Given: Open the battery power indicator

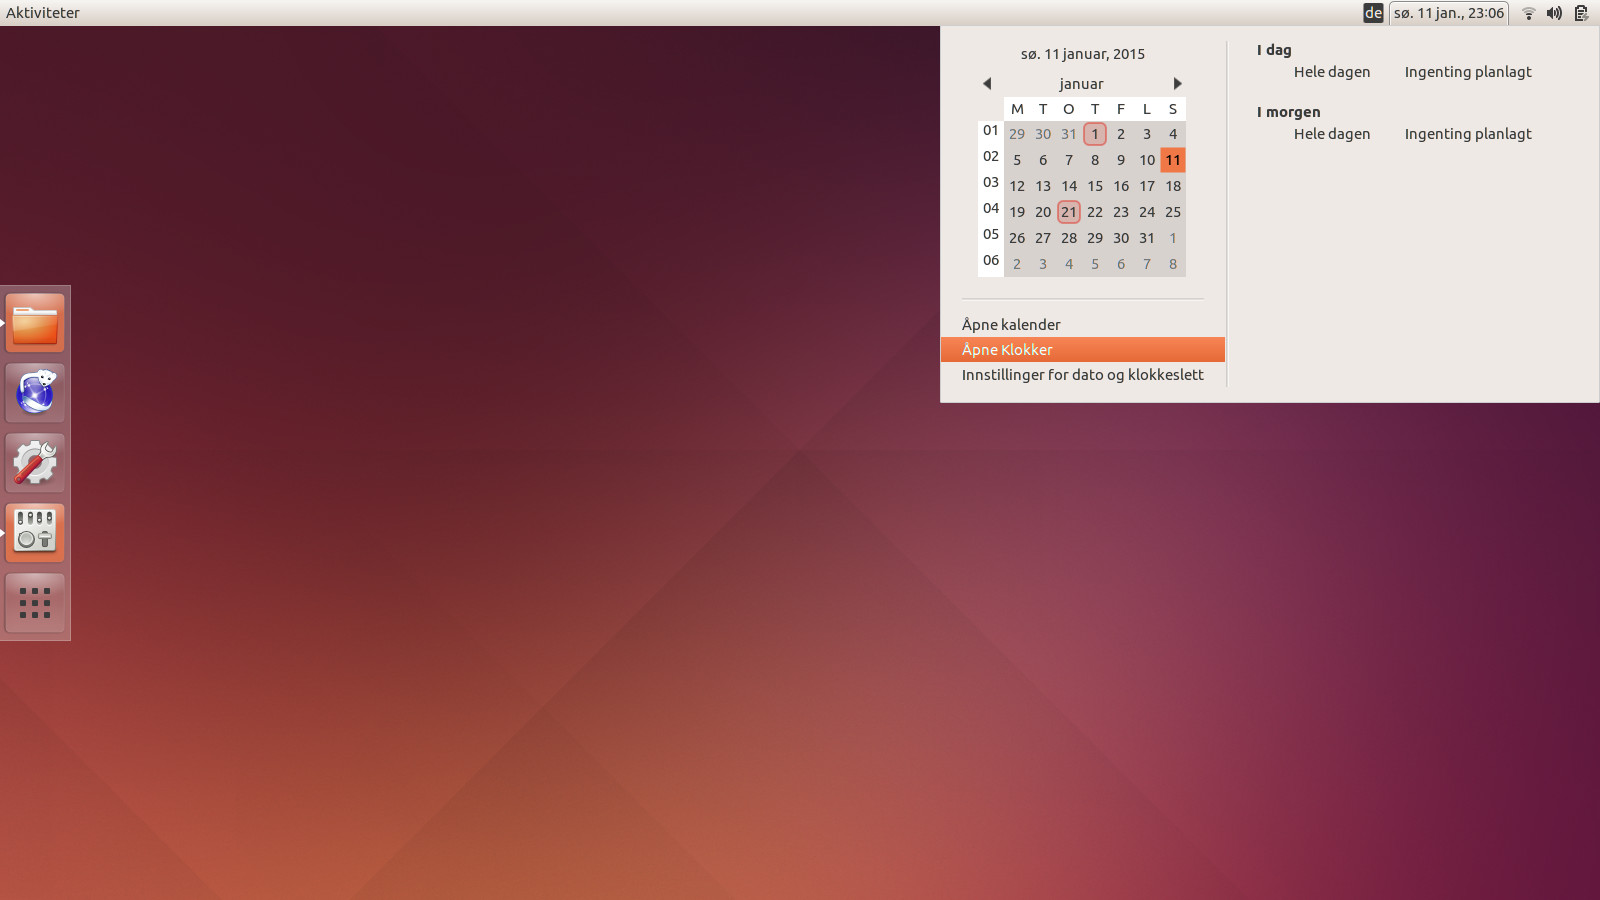Looking at the screenshot, I should tap(1581, 13).
